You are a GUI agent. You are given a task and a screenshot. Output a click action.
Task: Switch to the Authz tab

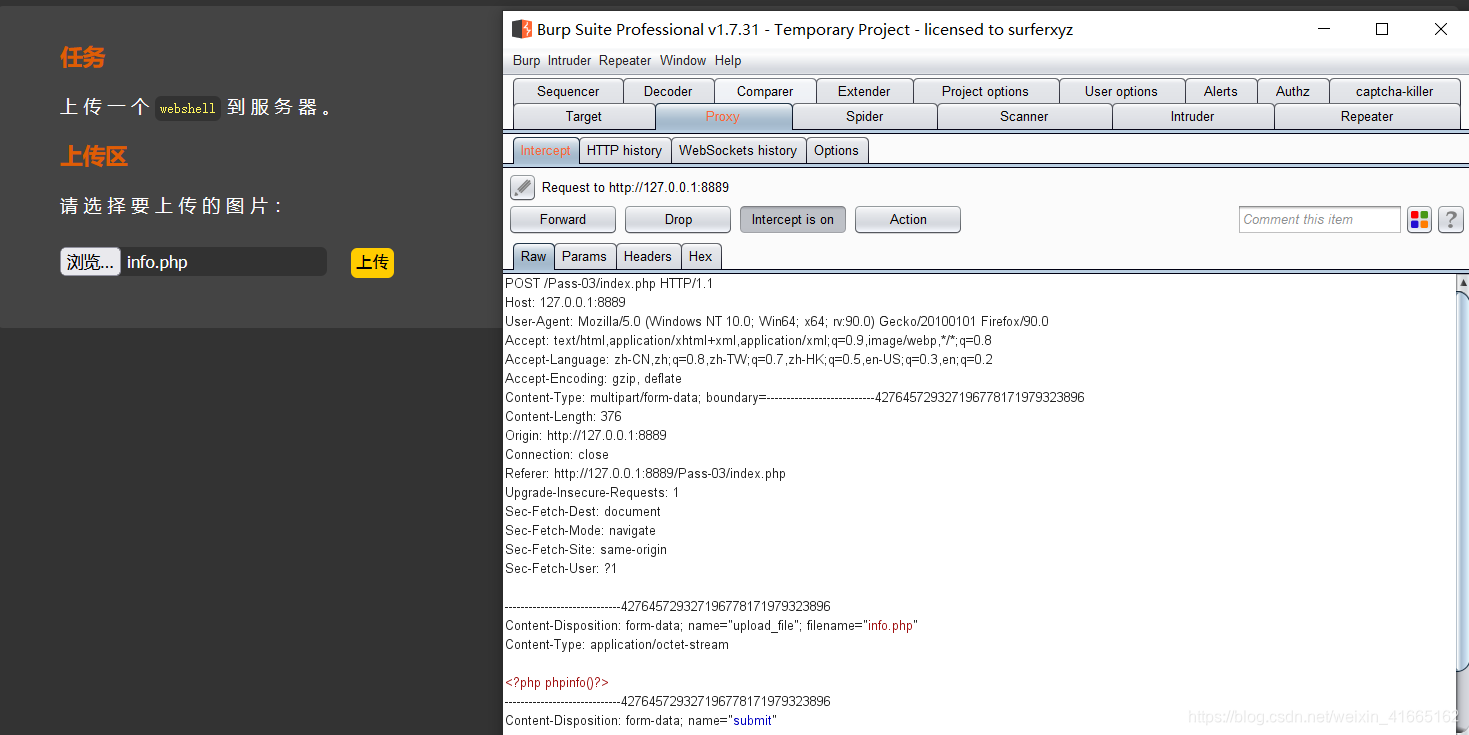[x=1292, y=91]
